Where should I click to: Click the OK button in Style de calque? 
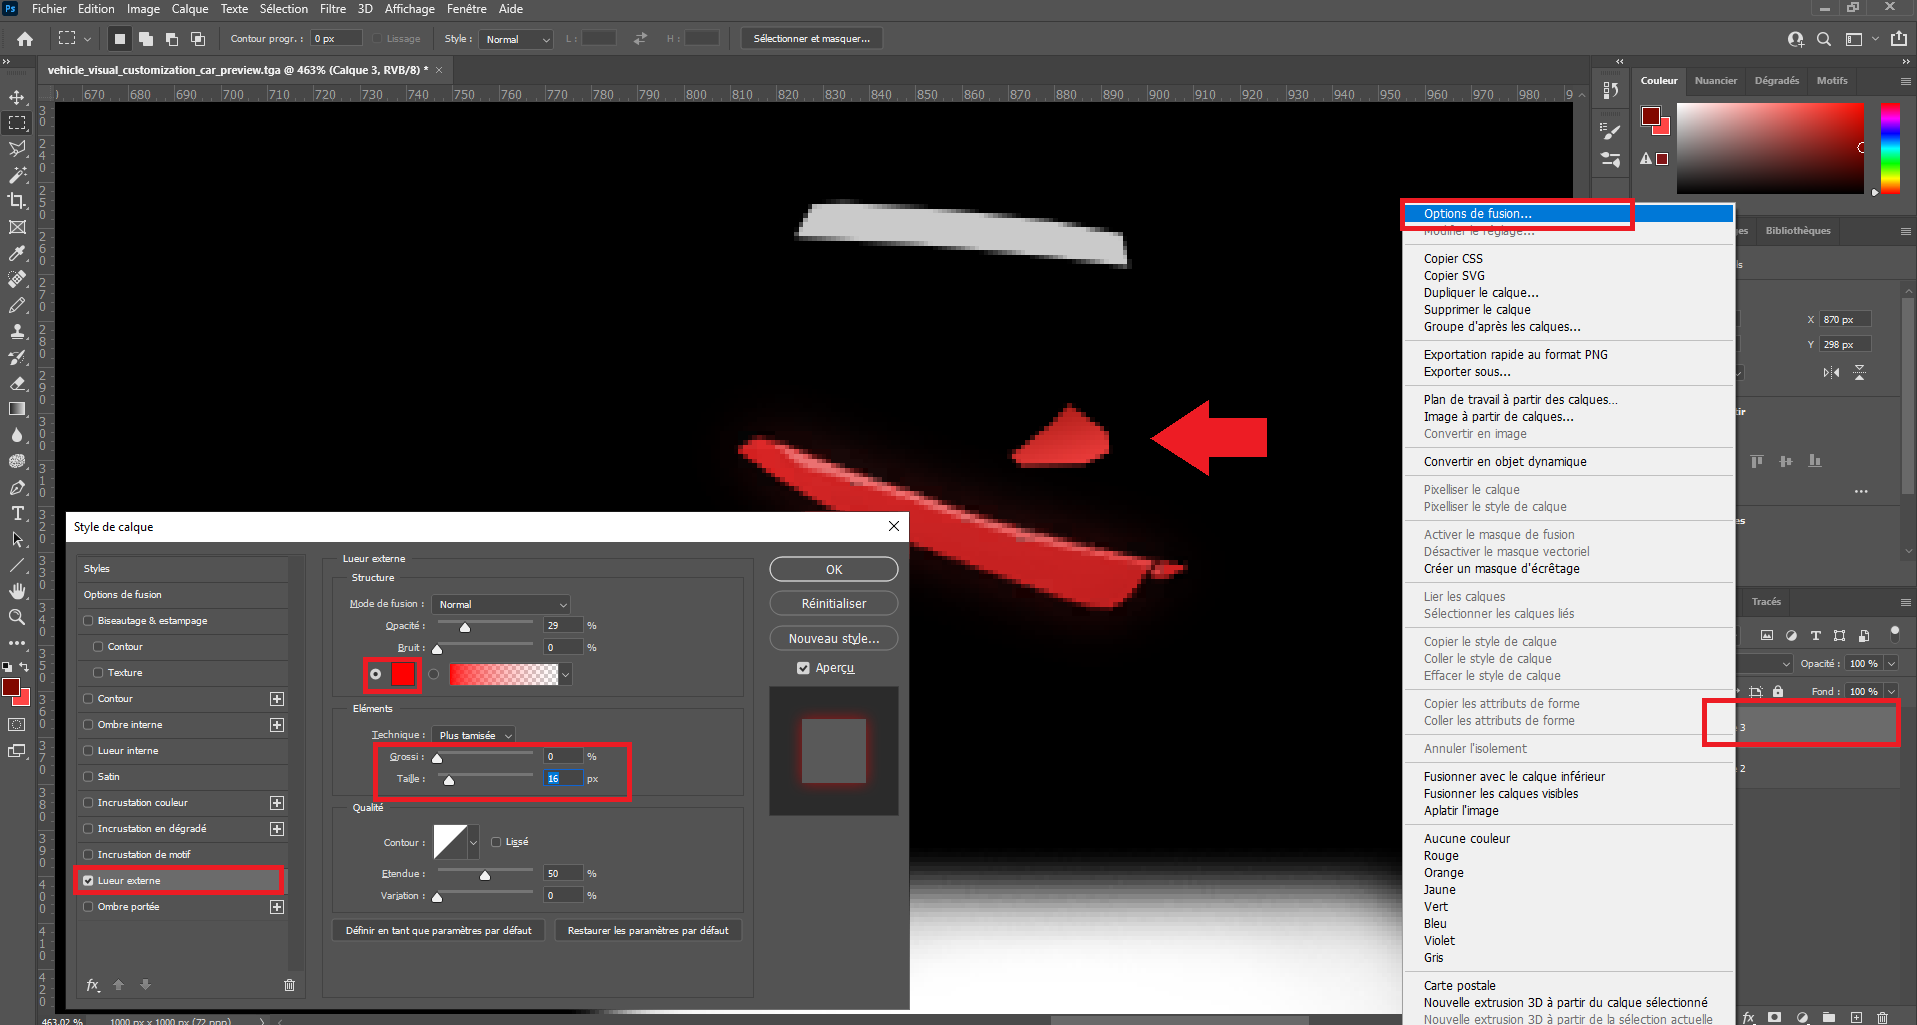[833, 569]
